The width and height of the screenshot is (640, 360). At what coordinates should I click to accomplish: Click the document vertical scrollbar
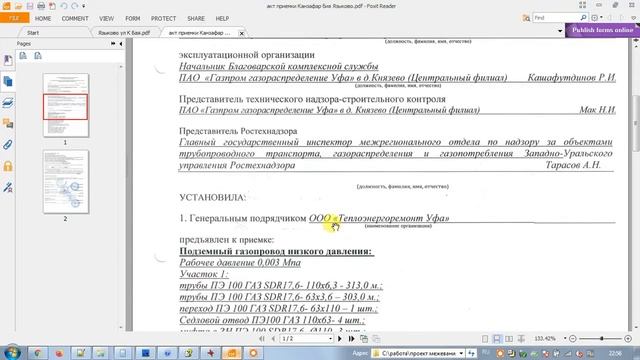click(636, 122)
